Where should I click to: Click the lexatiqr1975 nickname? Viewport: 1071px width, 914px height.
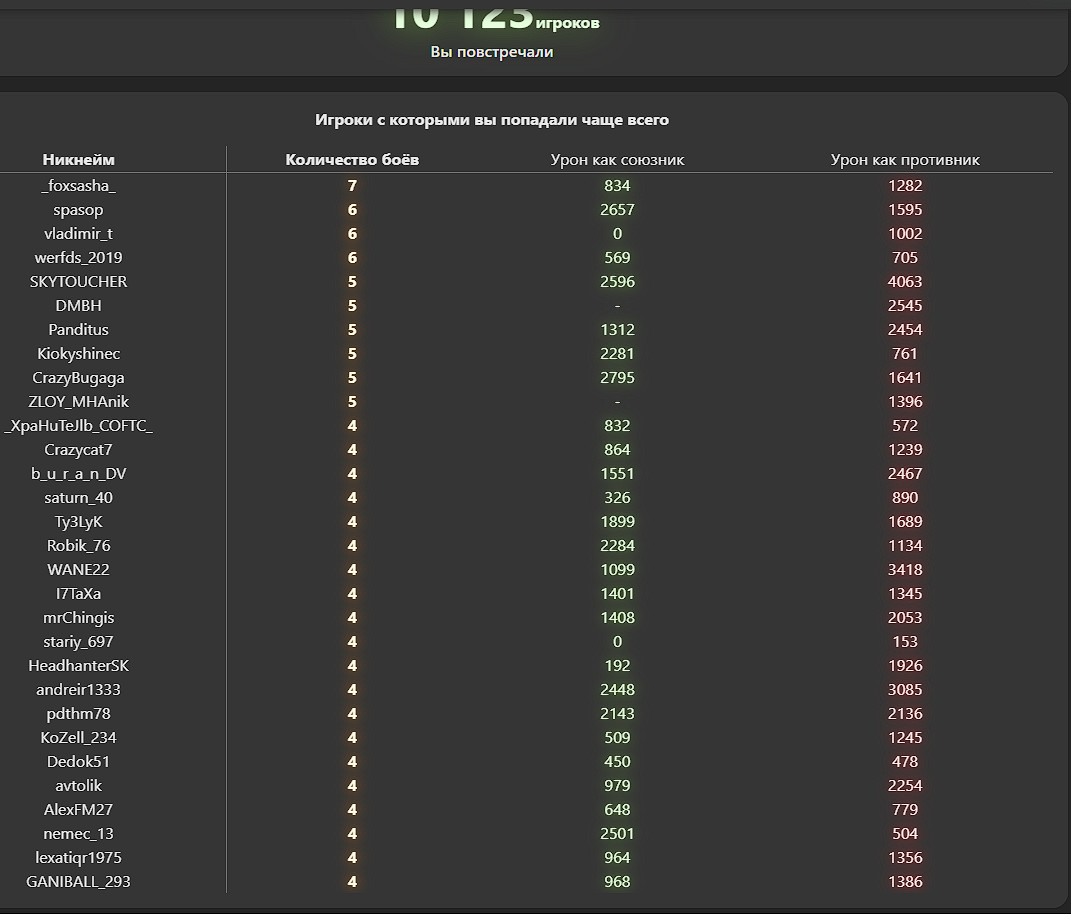[78, 858]
